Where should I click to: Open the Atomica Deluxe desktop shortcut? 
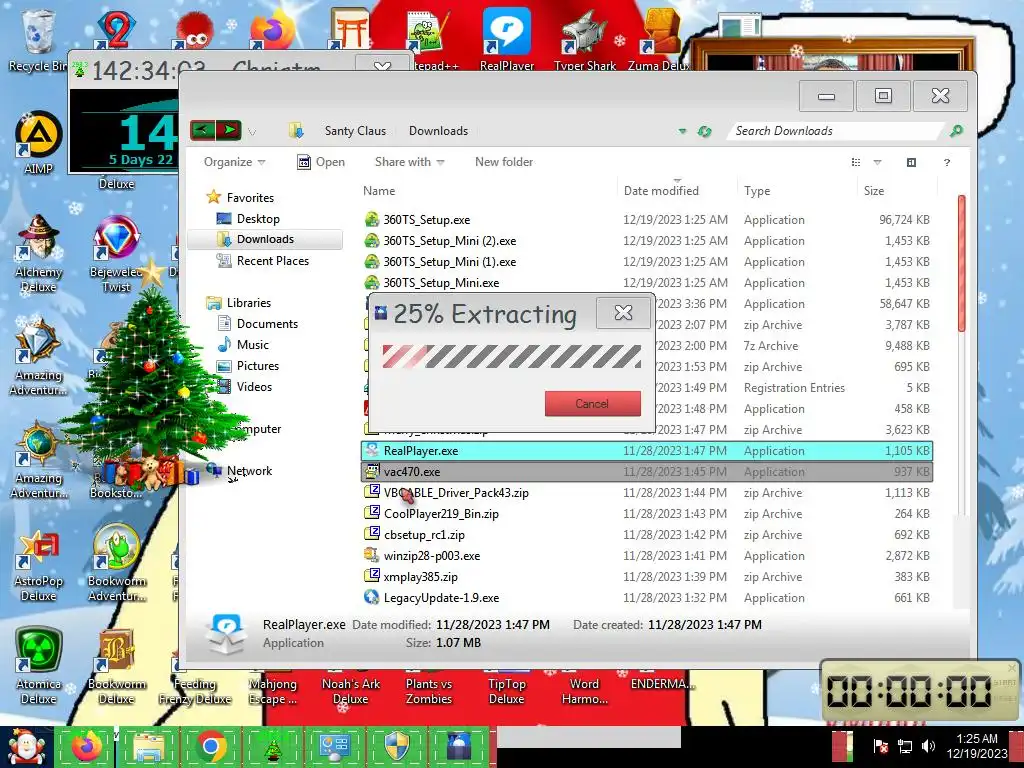[38, 666]
